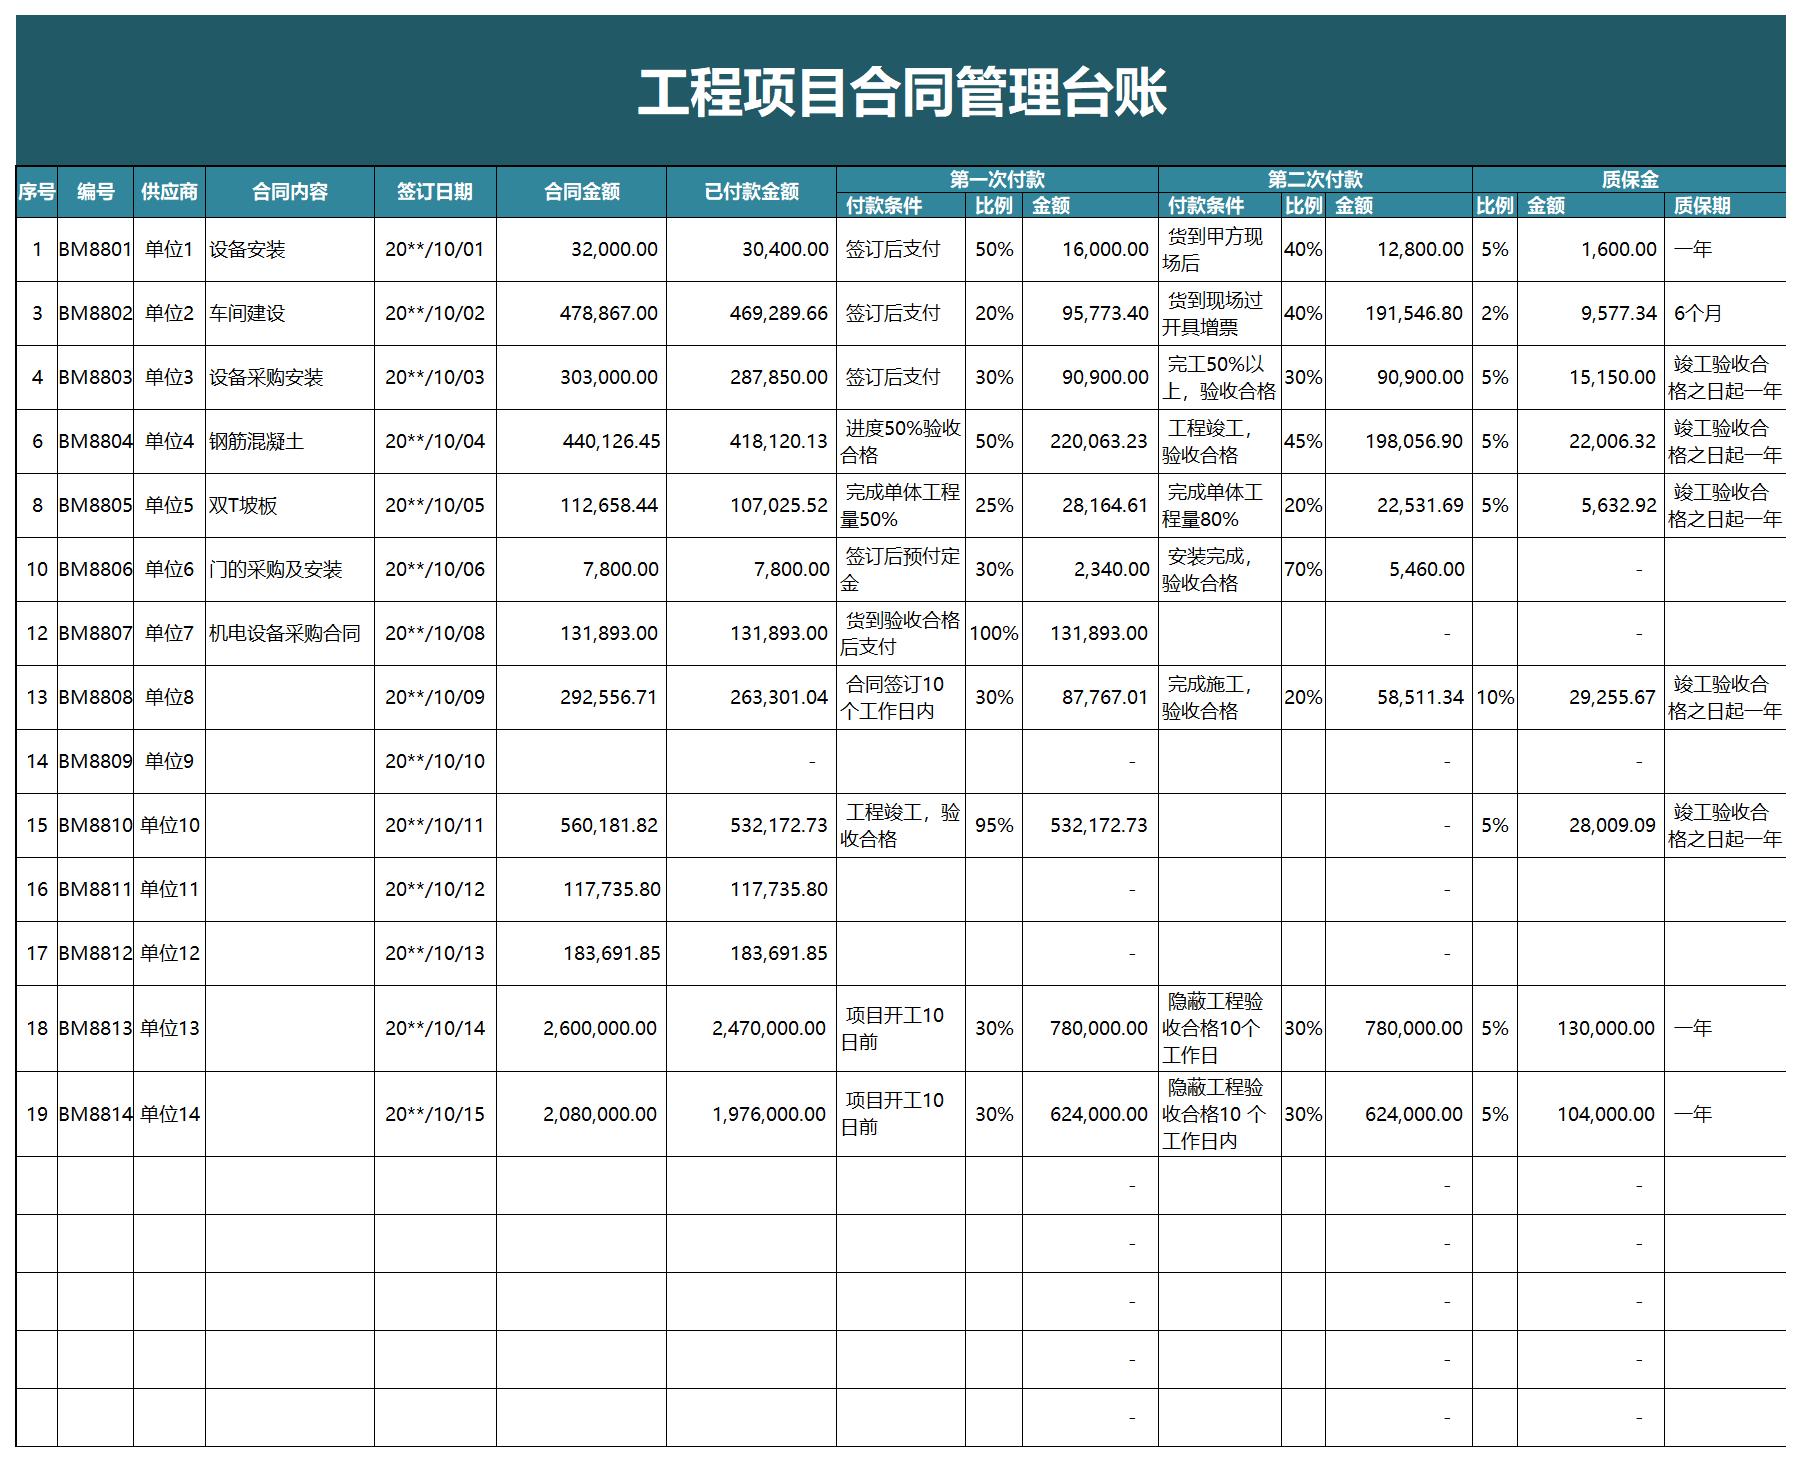This screenshot has width=1801, height=1462.
Task: Select retention amount 130,000.00
Action: click(x=1591, y=1028)
